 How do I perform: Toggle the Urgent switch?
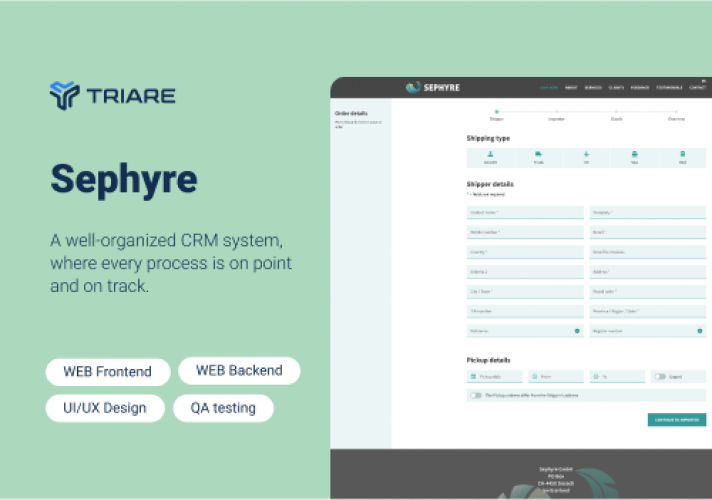tap(660, 376)
